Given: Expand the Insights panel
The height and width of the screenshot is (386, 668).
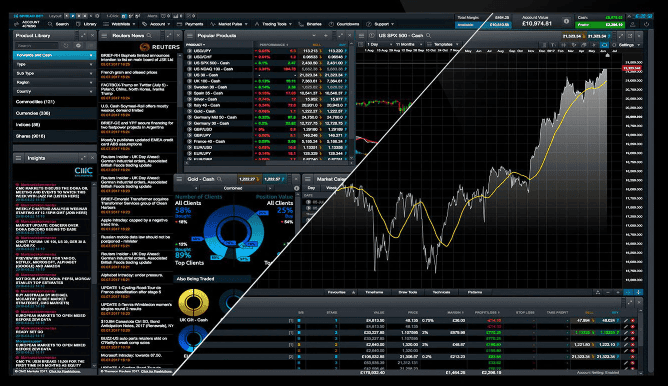Looking at the screenshot, I should pos(83,158).
